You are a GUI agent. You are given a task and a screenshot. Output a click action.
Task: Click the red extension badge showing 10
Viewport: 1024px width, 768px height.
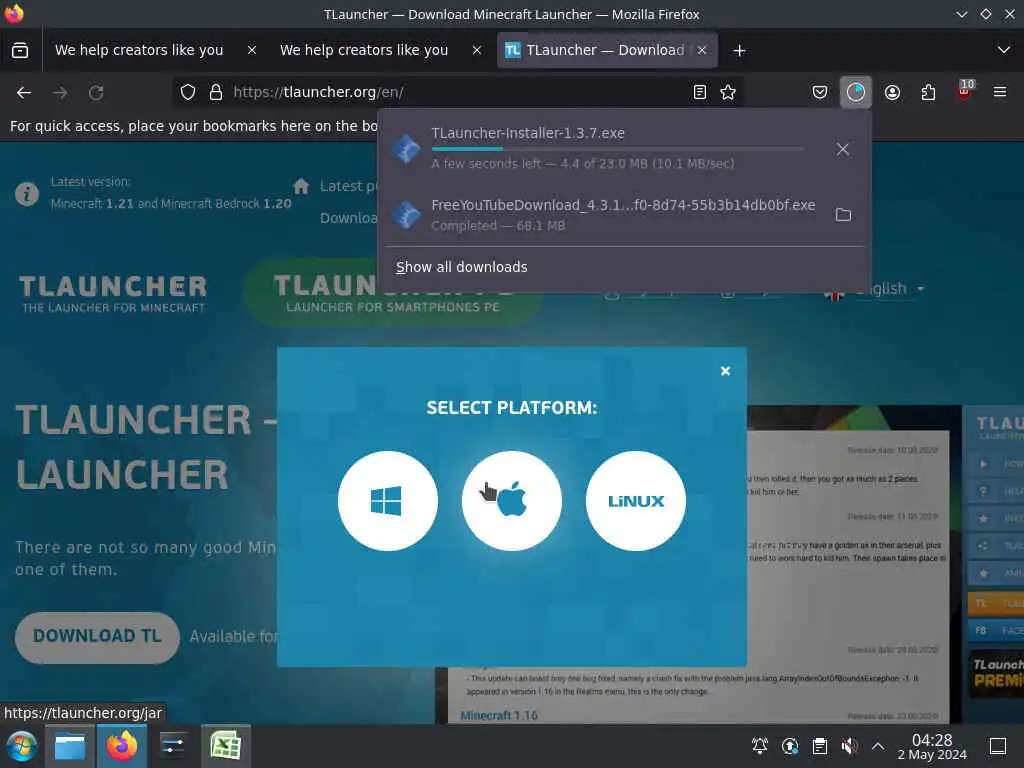tap(965, 89)
